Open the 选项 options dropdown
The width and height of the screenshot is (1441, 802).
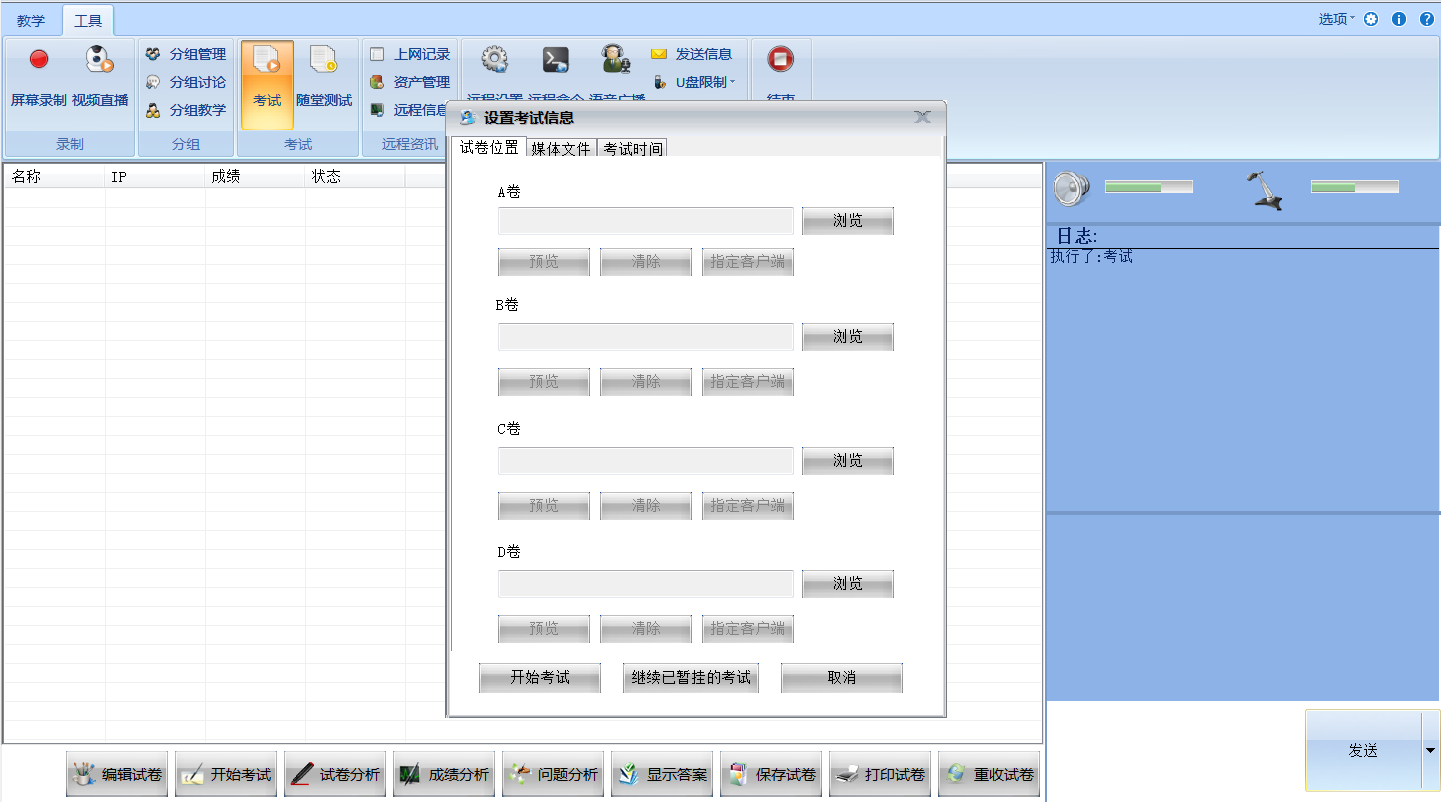(1336, 19)
